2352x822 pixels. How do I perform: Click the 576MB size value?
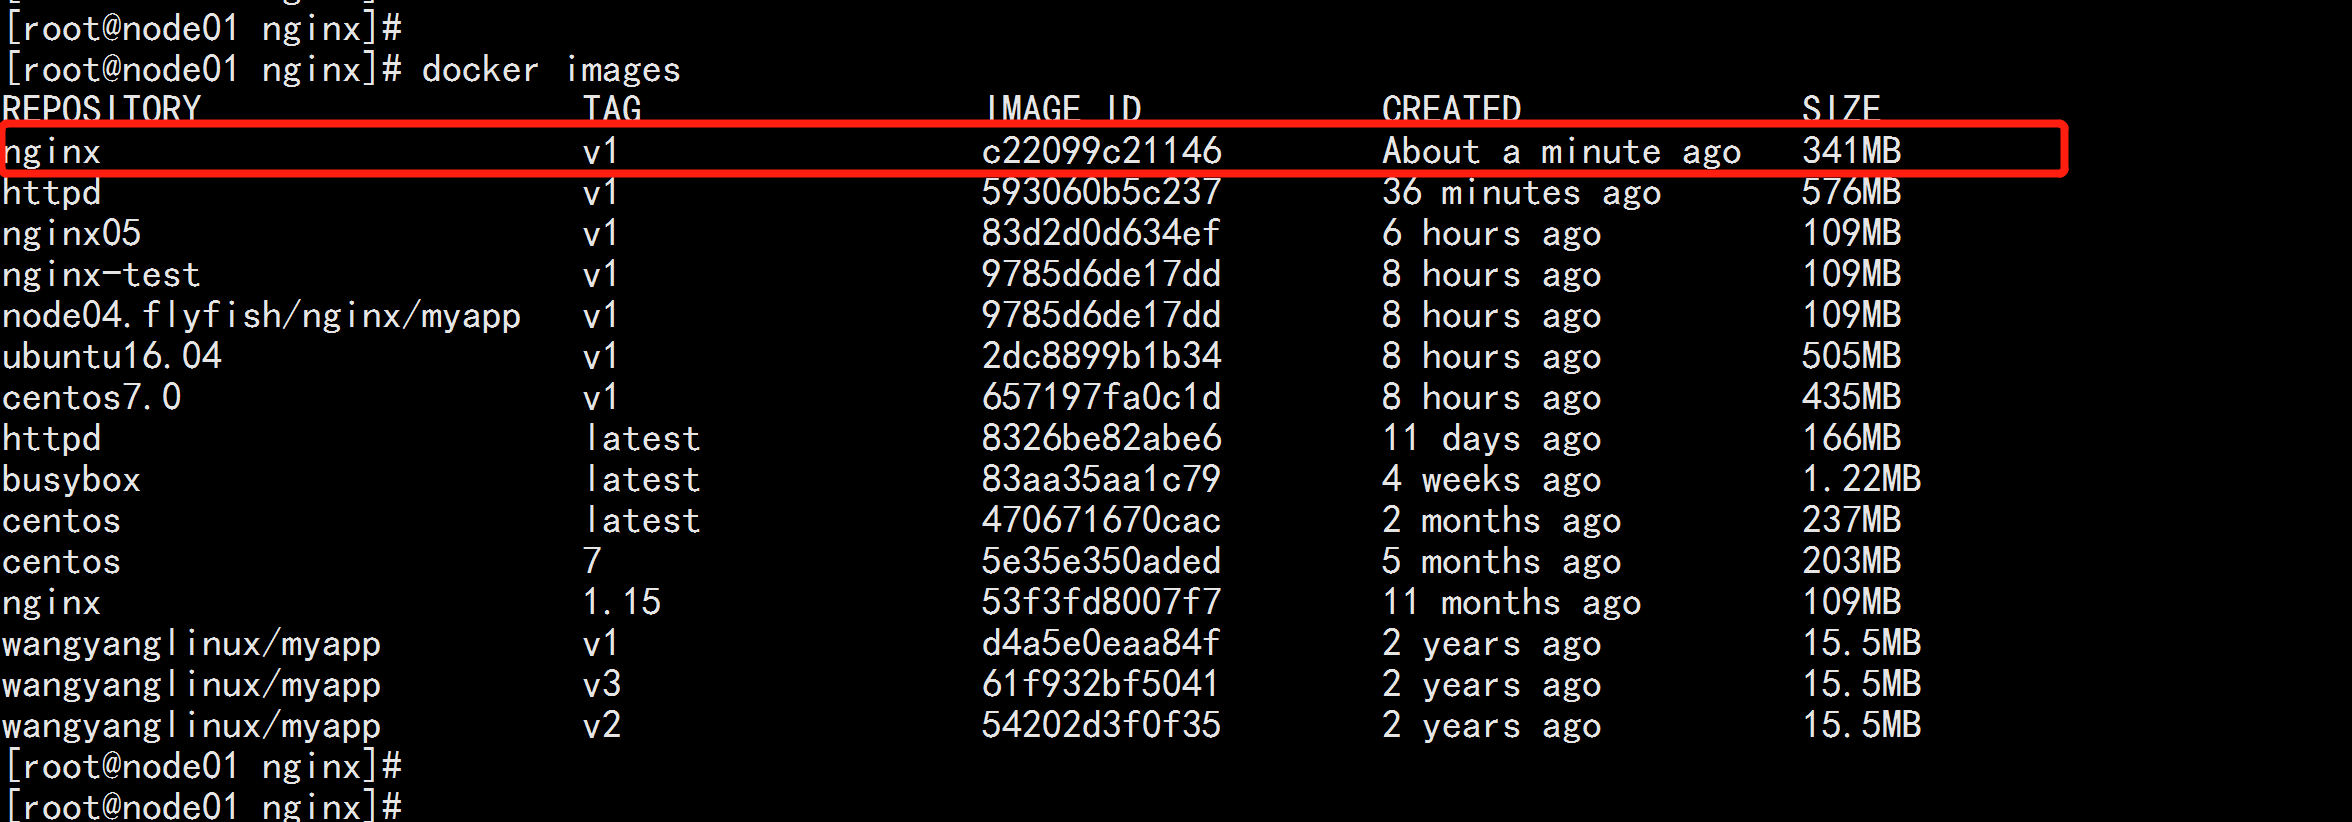[x=1852, y=192]
